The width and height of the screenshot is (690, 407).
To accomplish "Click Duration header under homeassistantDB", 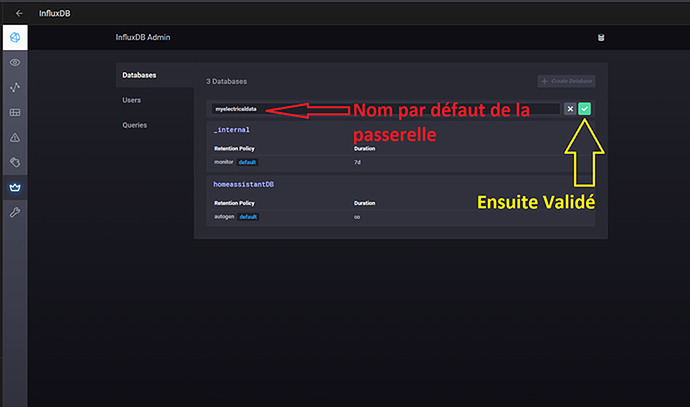I will point(364,203).
